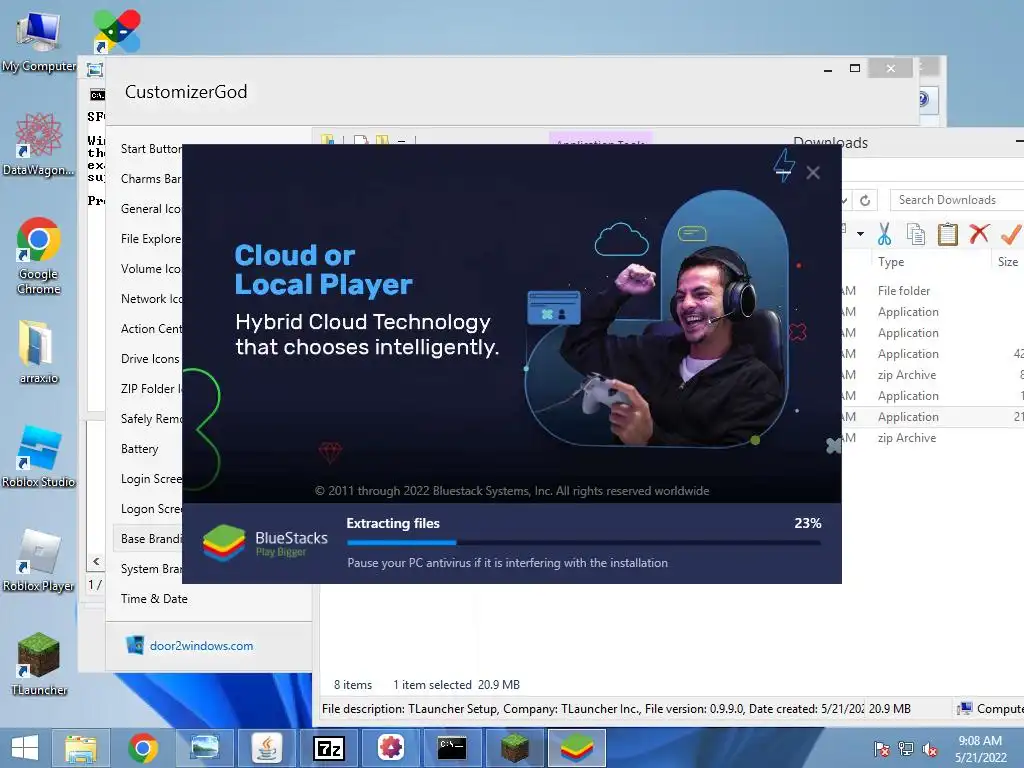1024x768 pixels.
Task: Open File Explorer from taskbar
Action: click(81, 748)
